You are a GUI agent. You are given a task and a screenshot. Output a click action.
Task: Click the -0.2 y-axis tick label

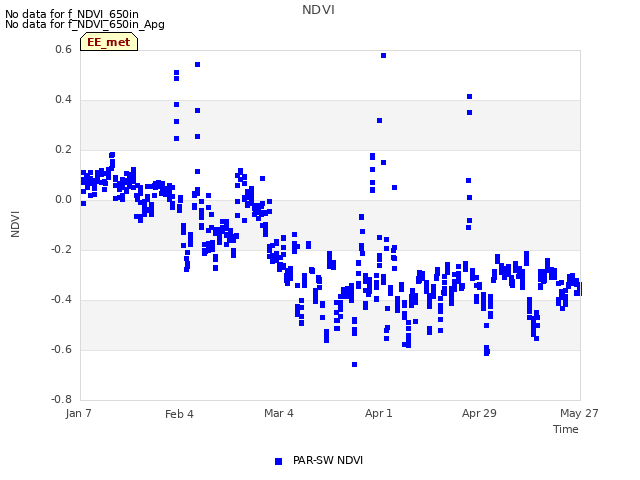tap(61, 249)
